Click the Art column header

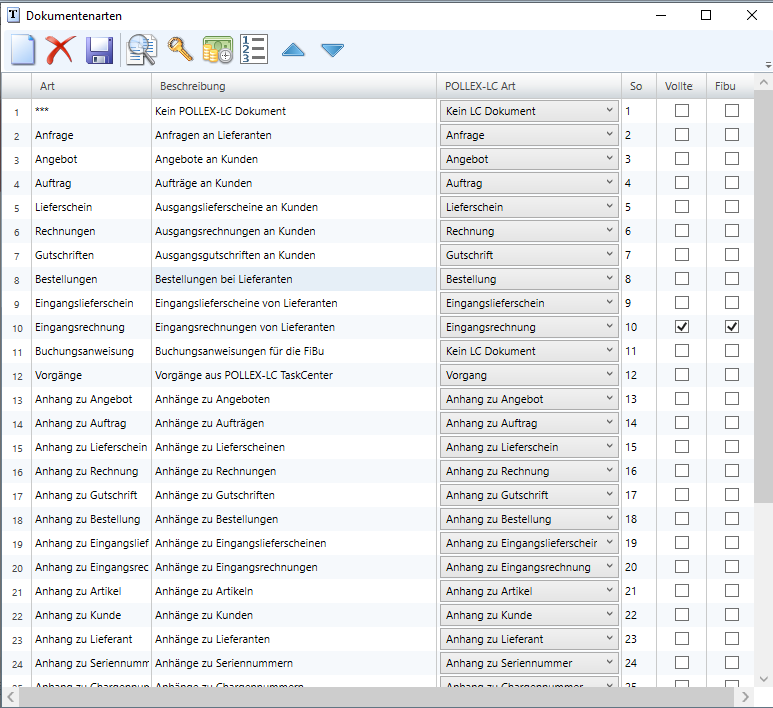click(x=90, y=86)
